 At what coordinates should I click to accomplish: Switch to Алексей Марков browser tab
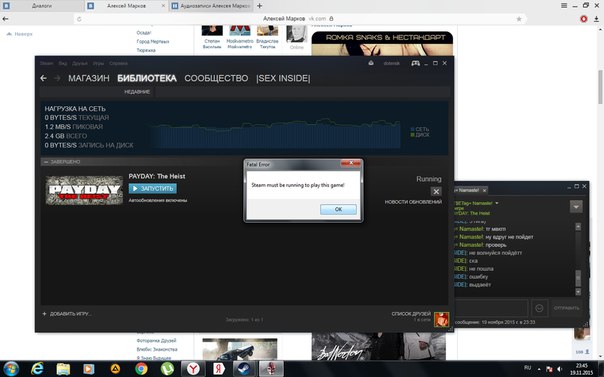(126, 6)
